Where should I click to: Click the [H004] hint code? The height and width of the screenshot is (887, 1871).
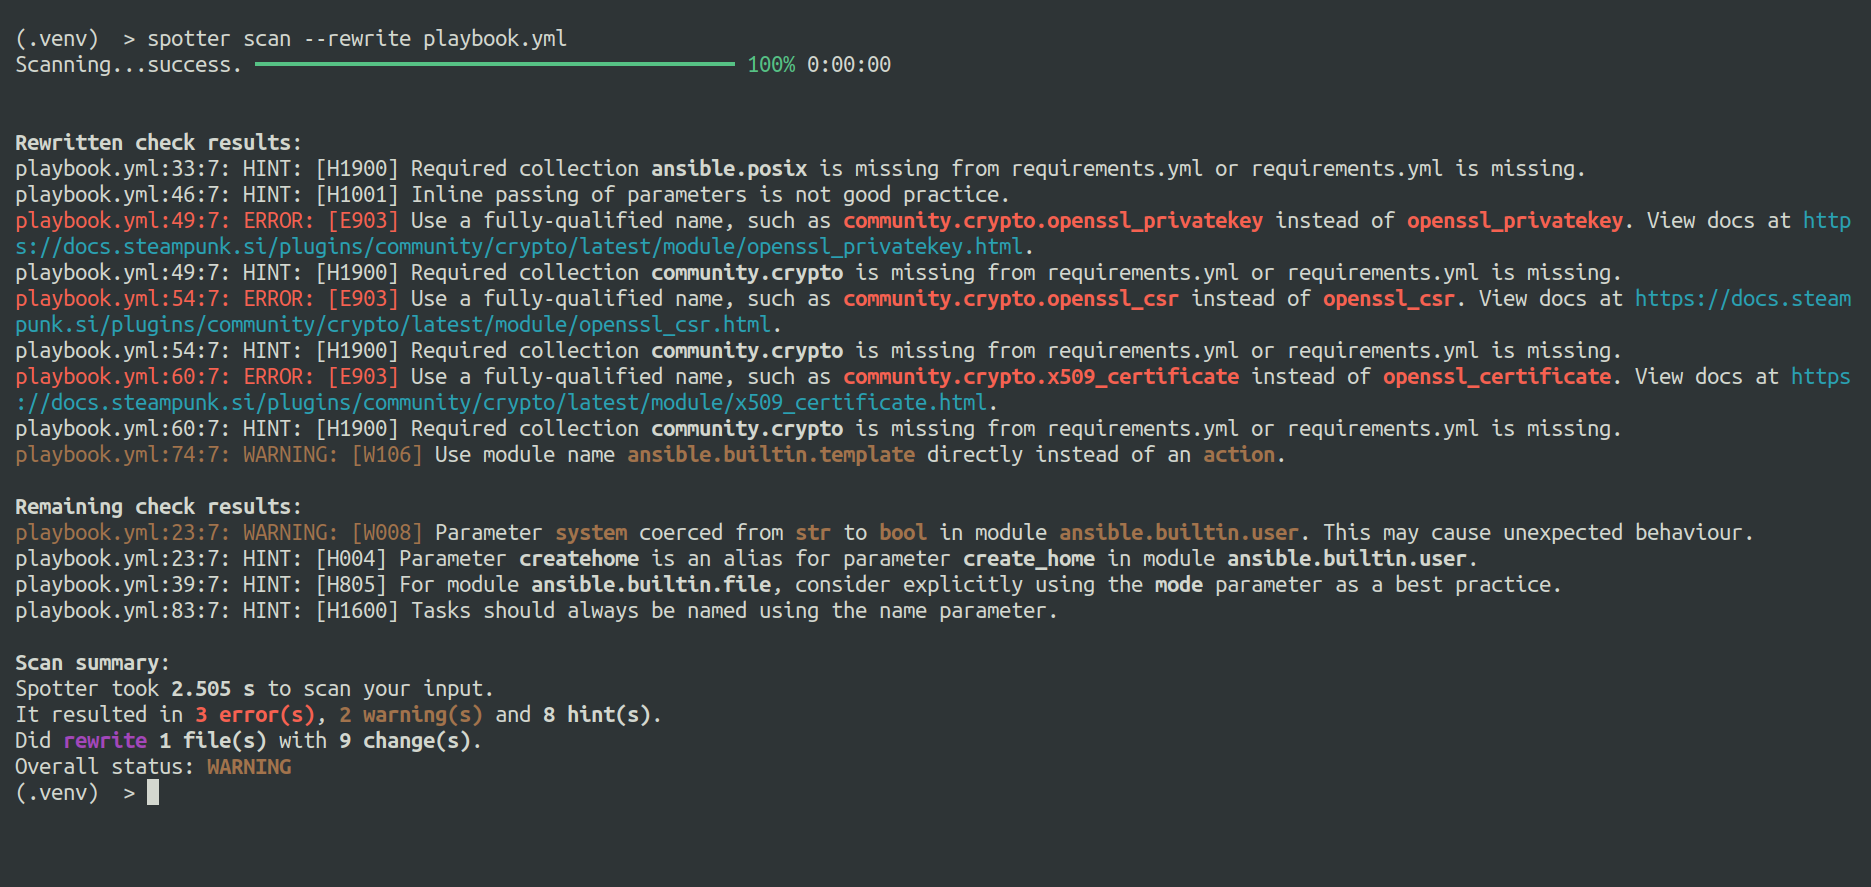[351, 559]
